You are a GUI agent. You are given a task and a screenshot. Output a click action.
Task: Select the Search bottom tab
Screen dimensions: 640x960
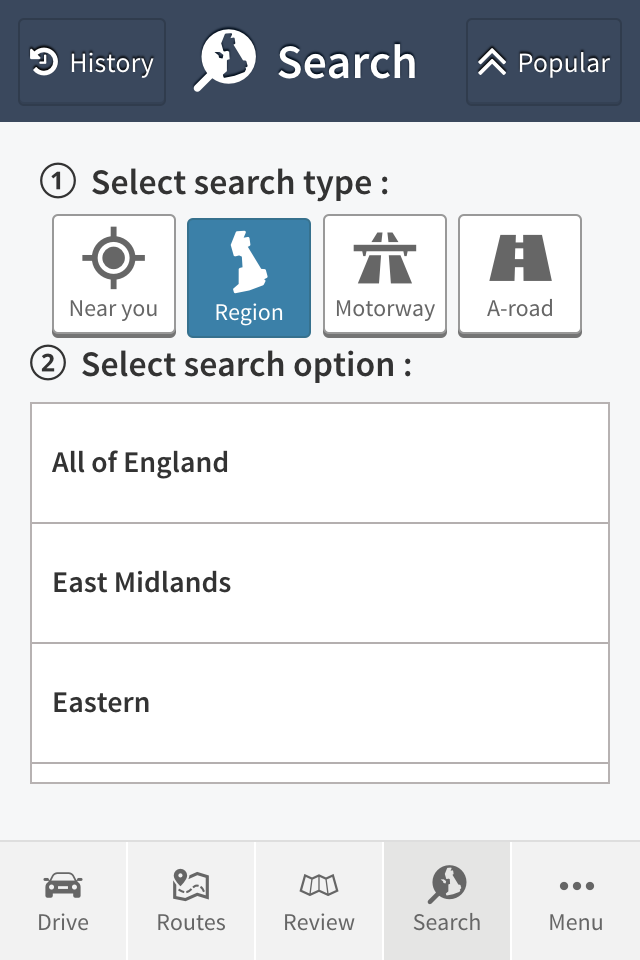click(446, 901)
